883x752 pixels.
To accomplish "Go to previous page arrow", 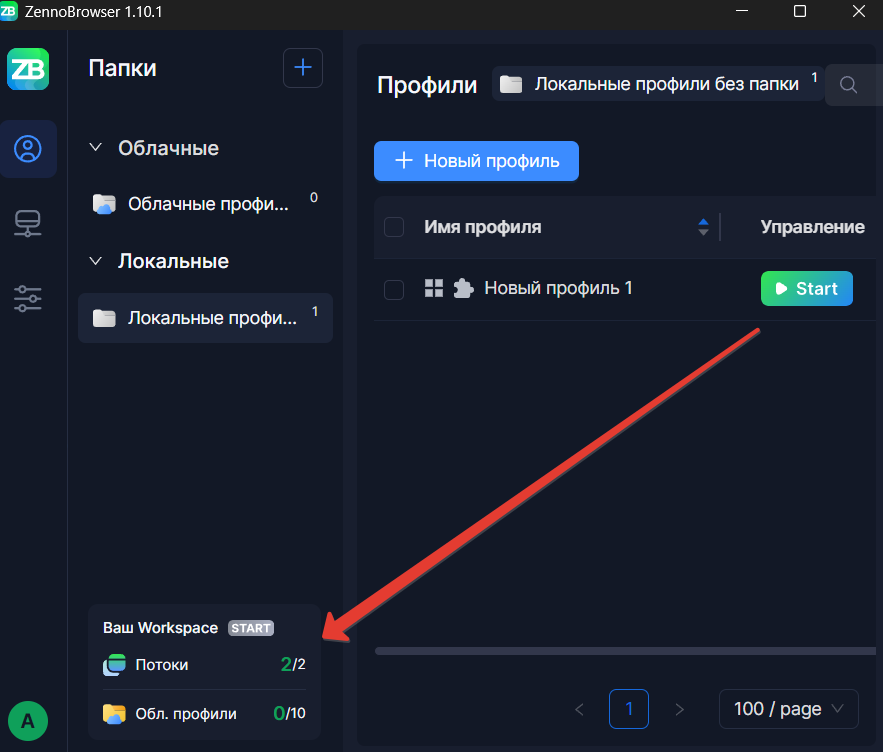I will [579, 709].
